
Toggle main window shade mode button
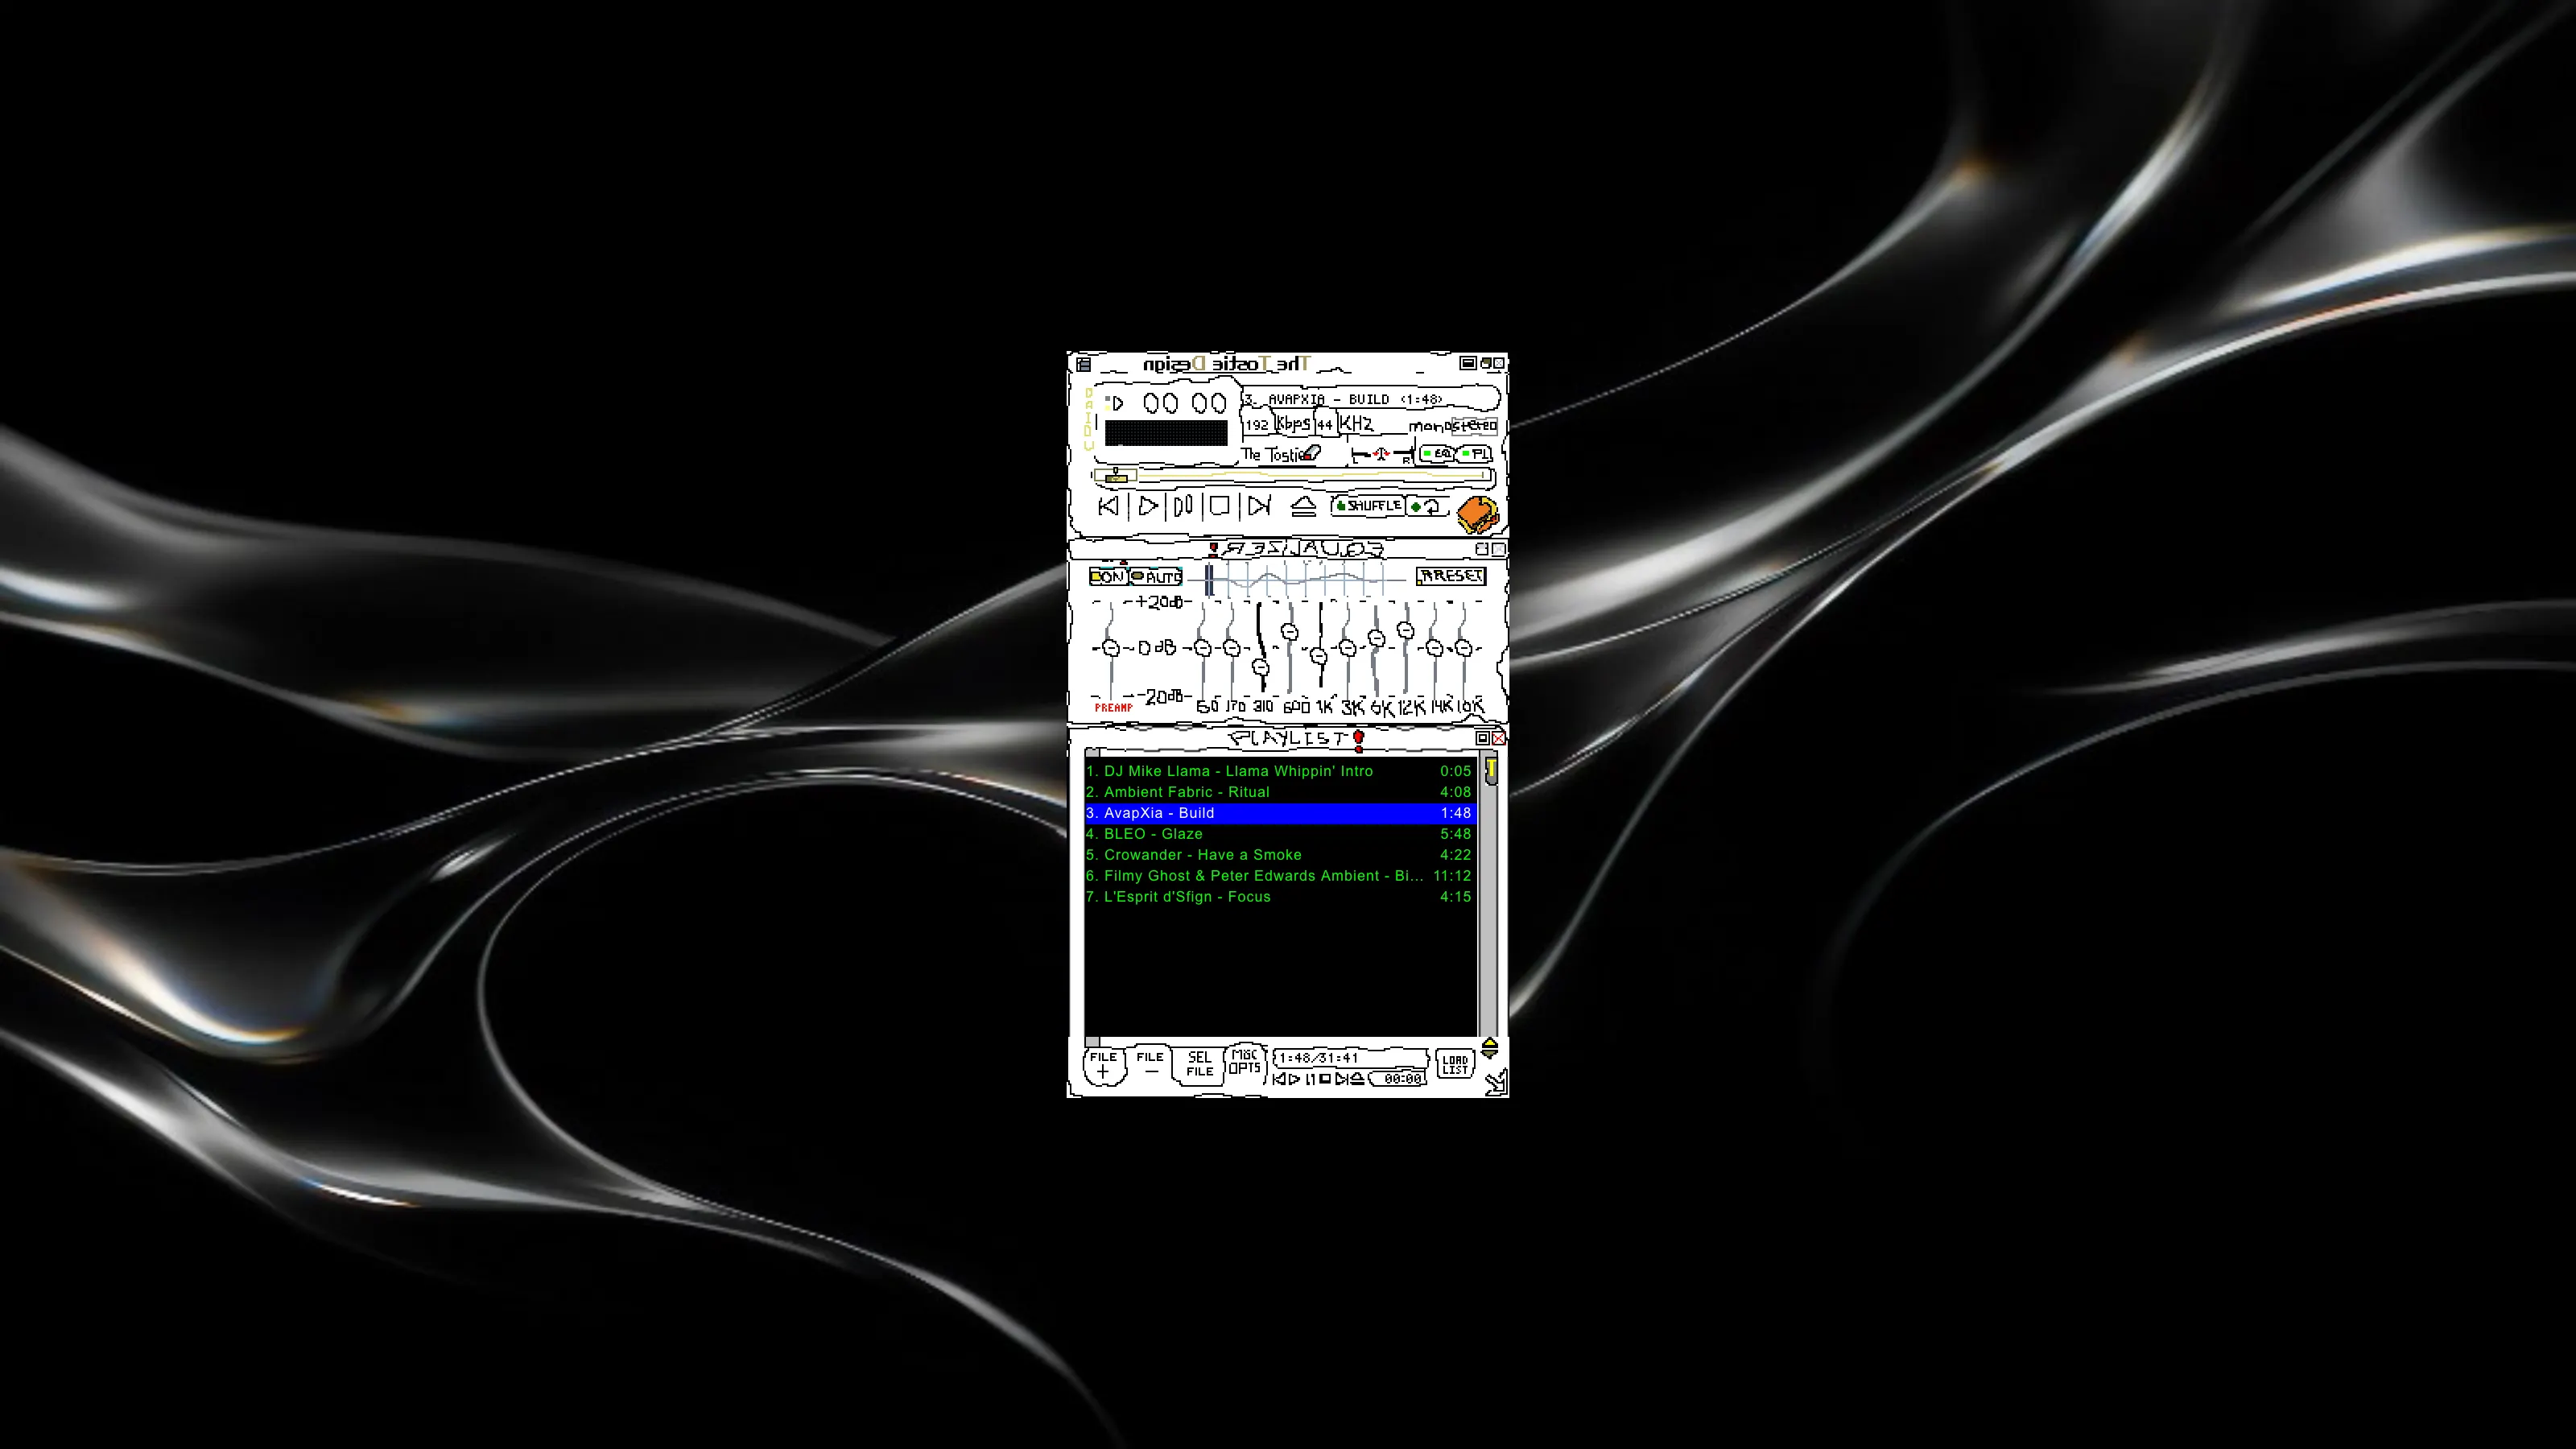[x=1487, y=364]
